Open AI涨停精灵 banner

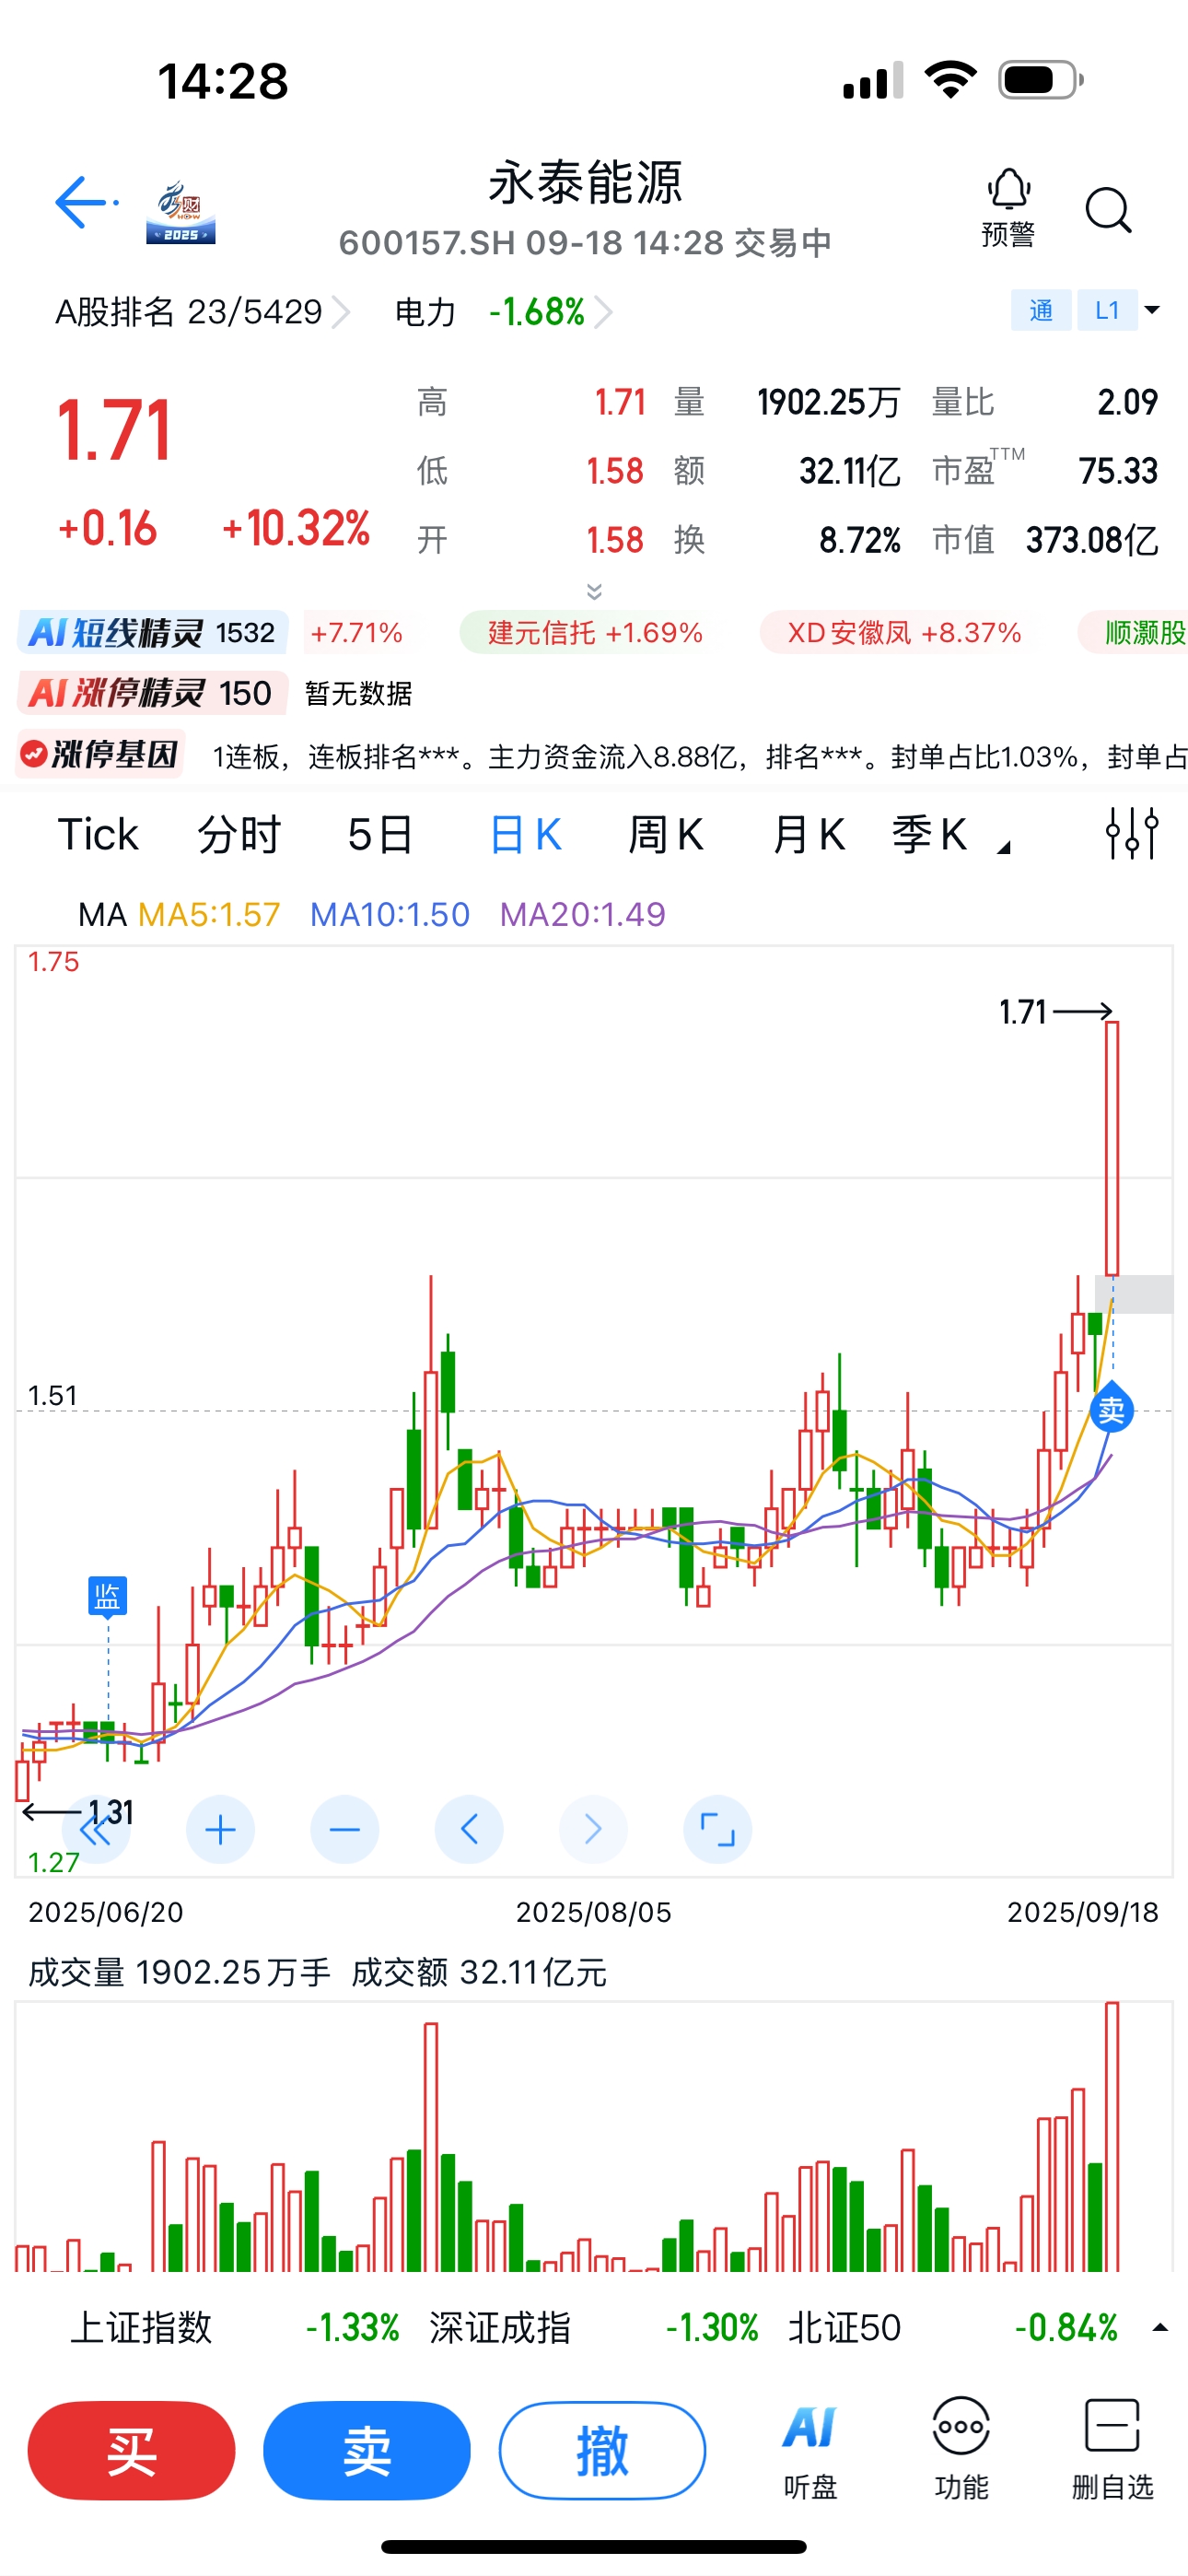coord(152,693)
